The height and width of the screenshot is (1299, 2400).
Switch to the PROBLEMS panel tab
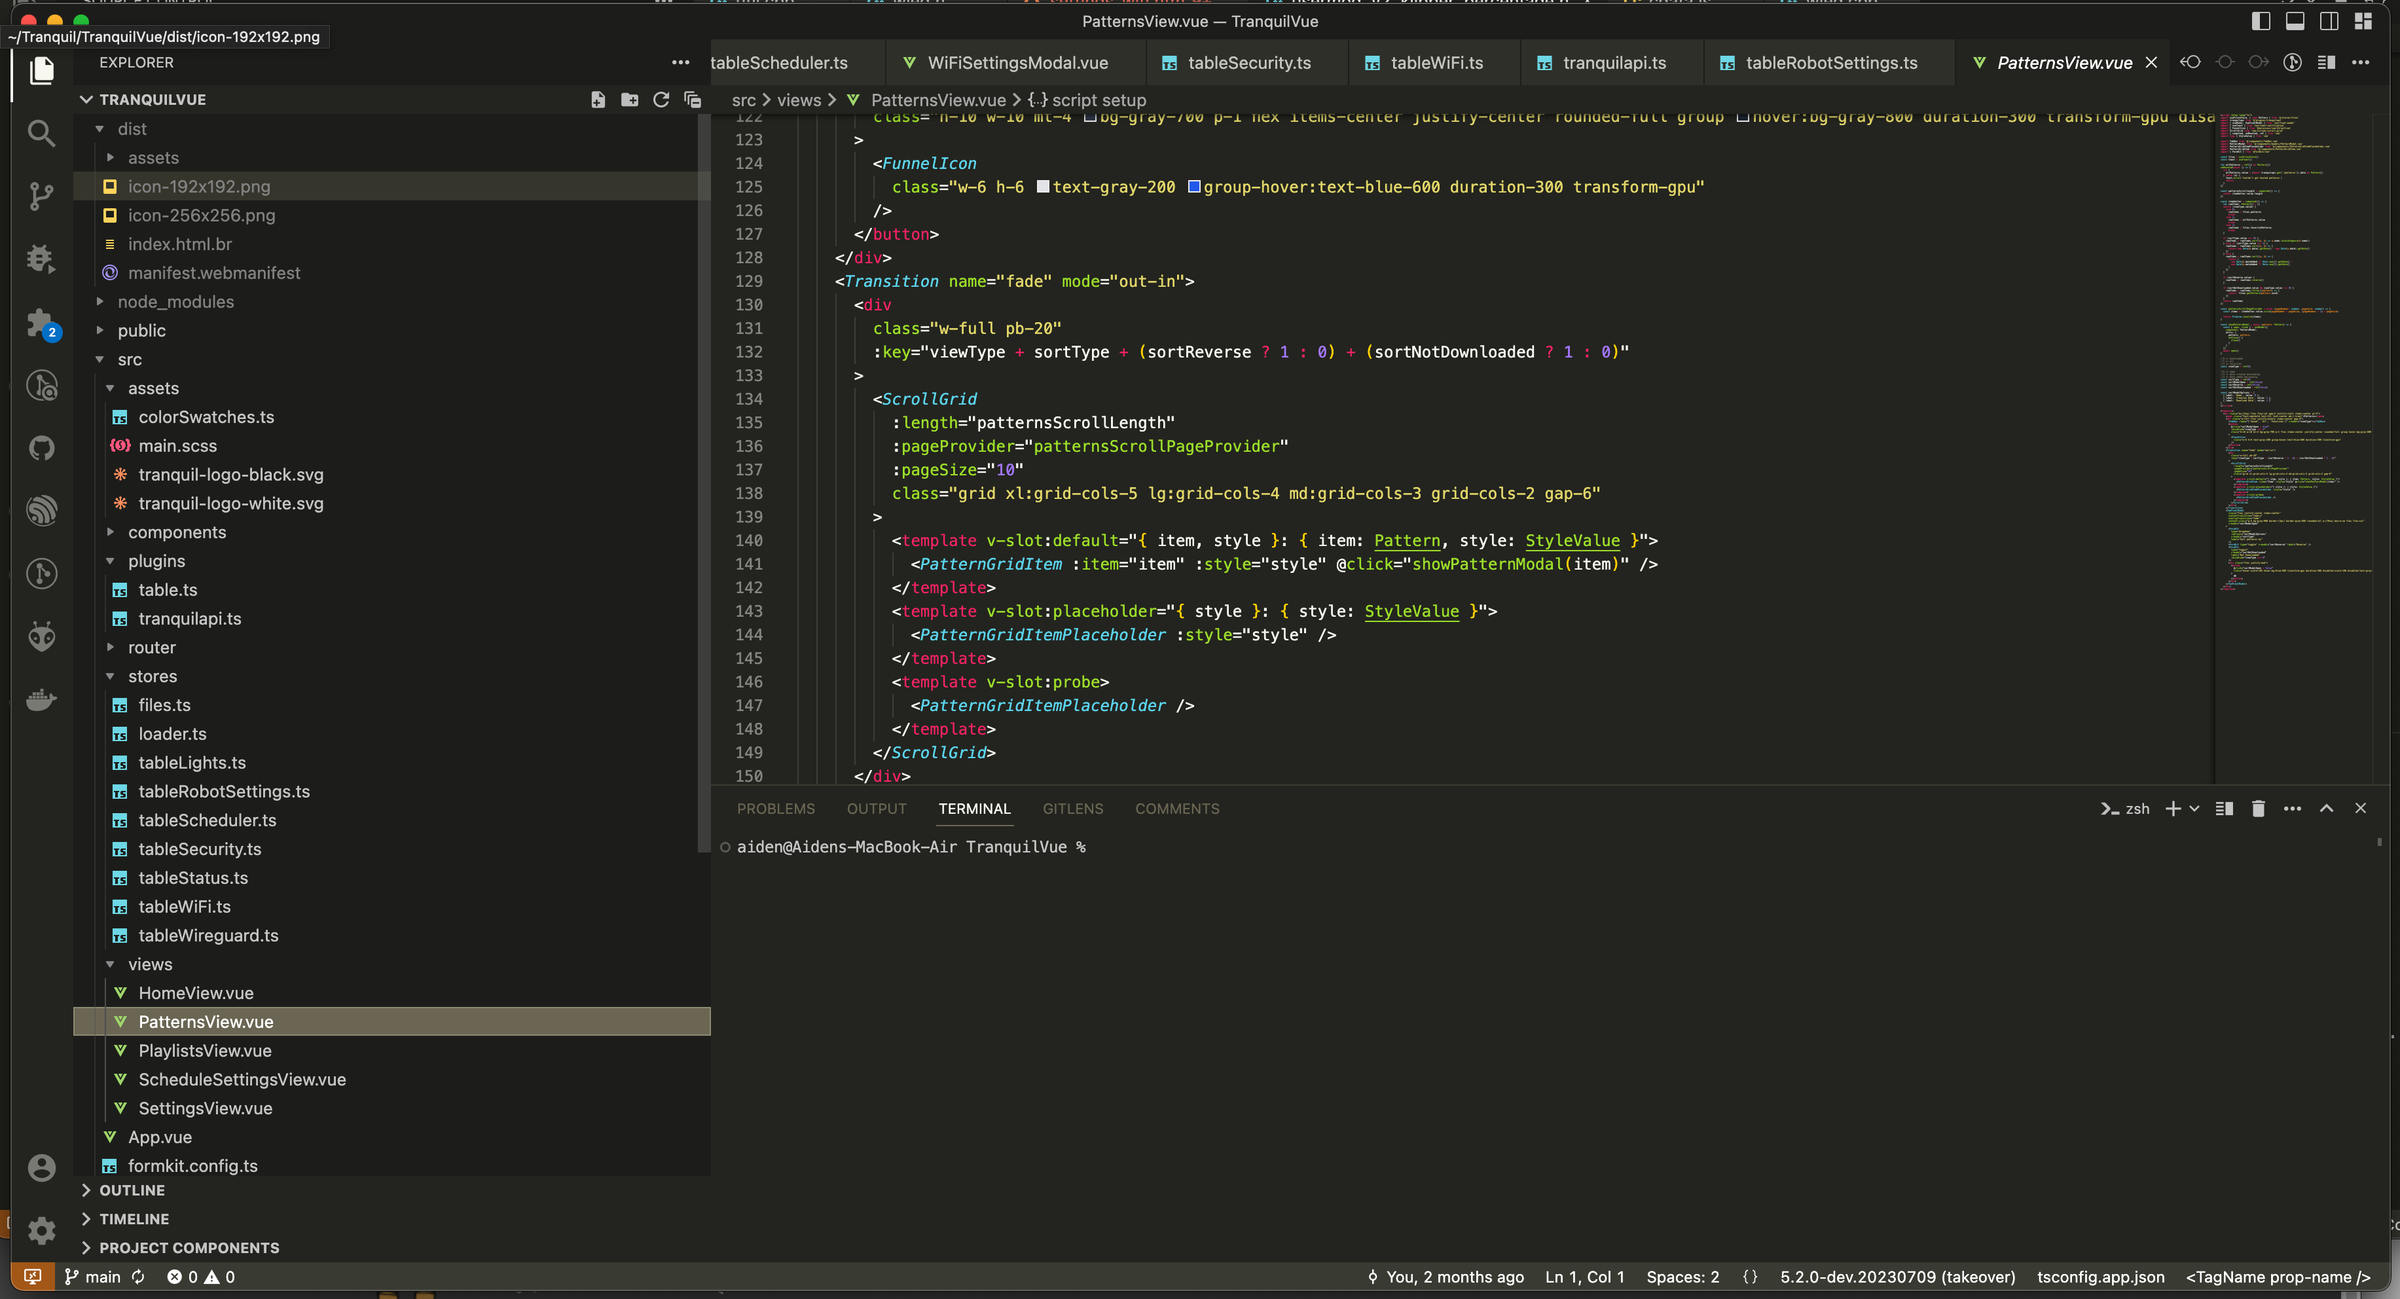[x=775, y=809]
